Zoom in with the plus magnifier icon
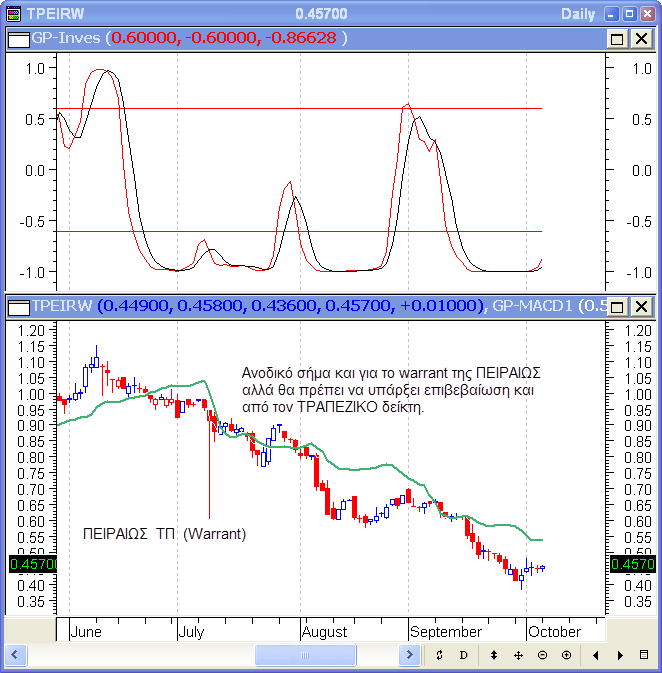662x673 pixels. click(x=566, y=655)
